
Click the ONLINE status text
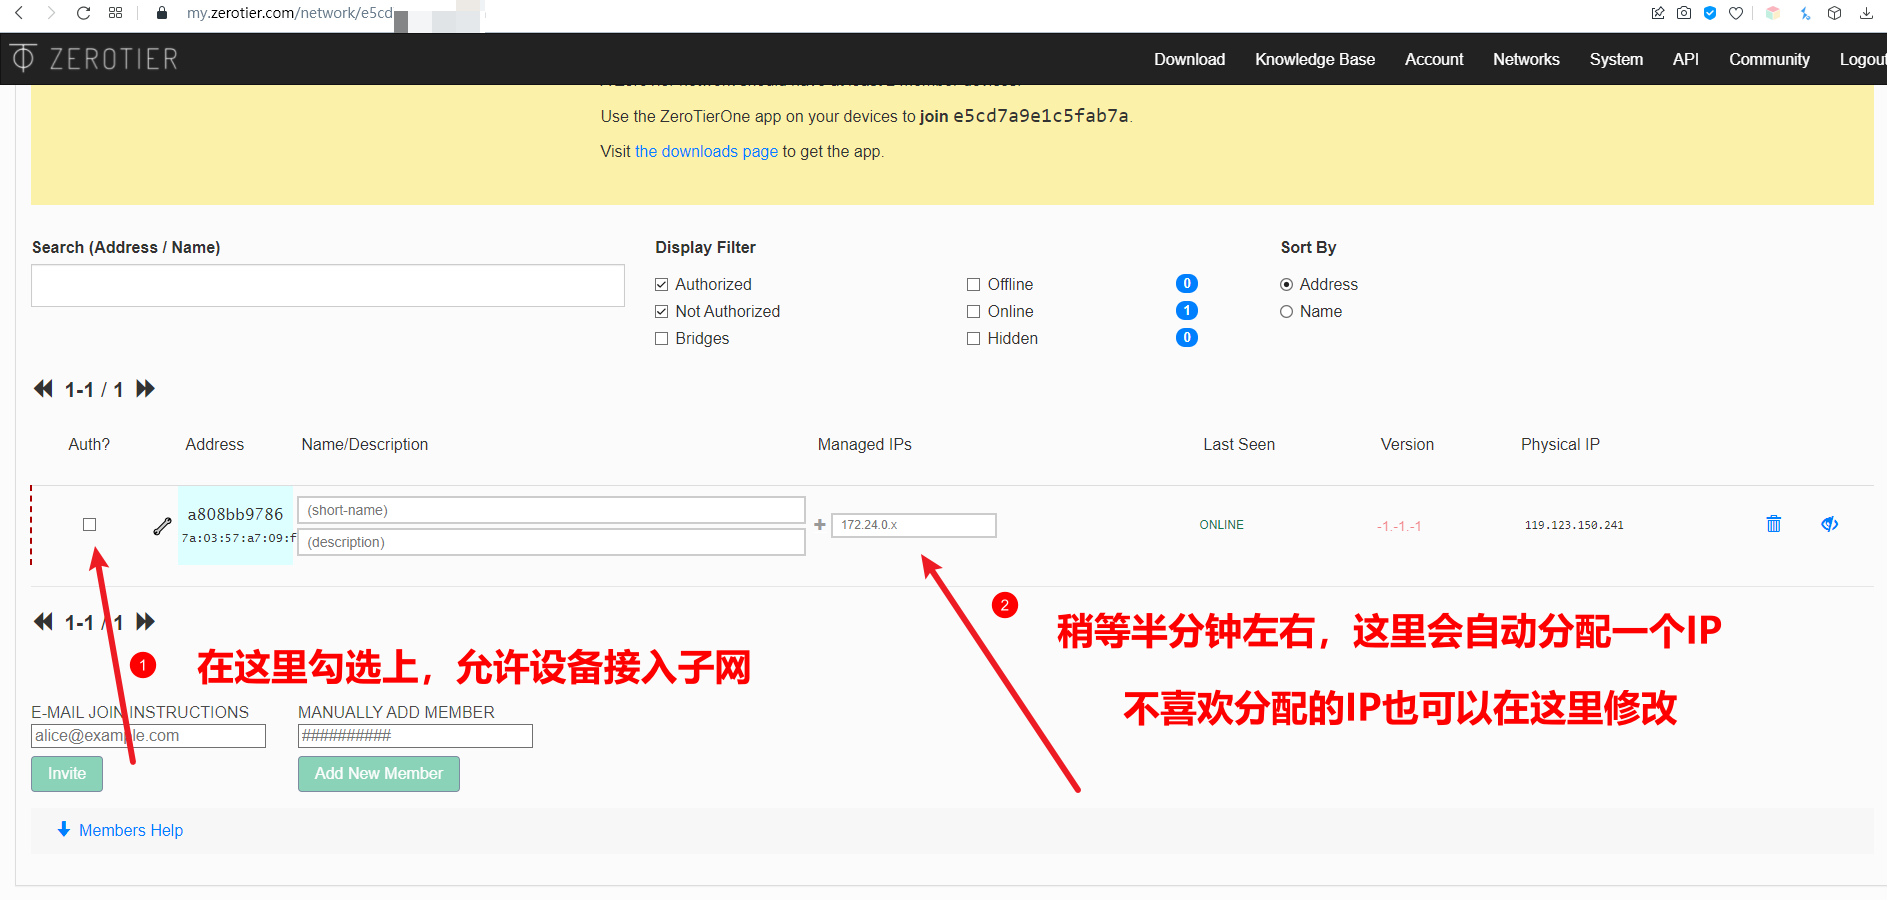click(x=1222, y=525)
